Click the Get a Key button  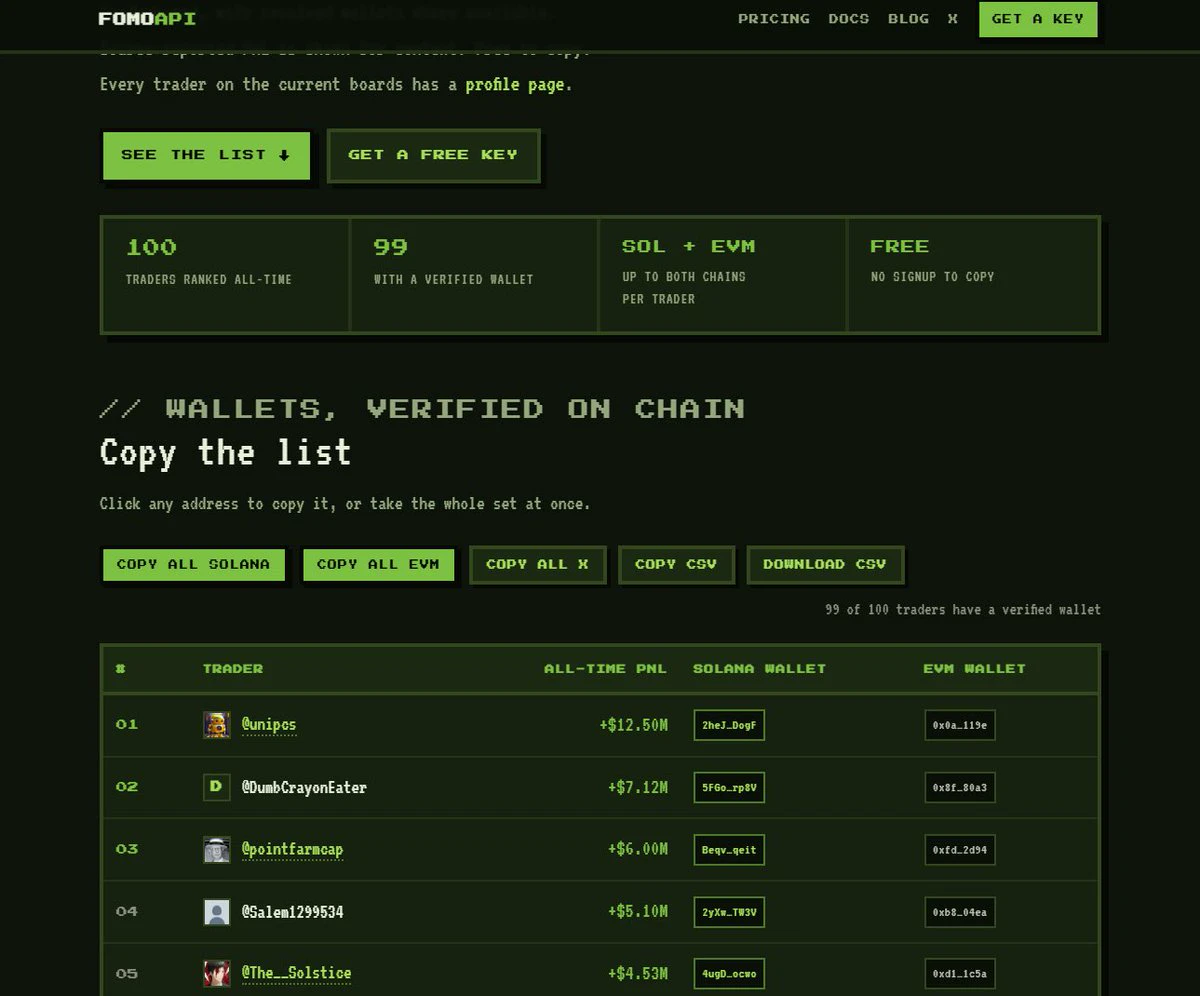point(1038,19)
